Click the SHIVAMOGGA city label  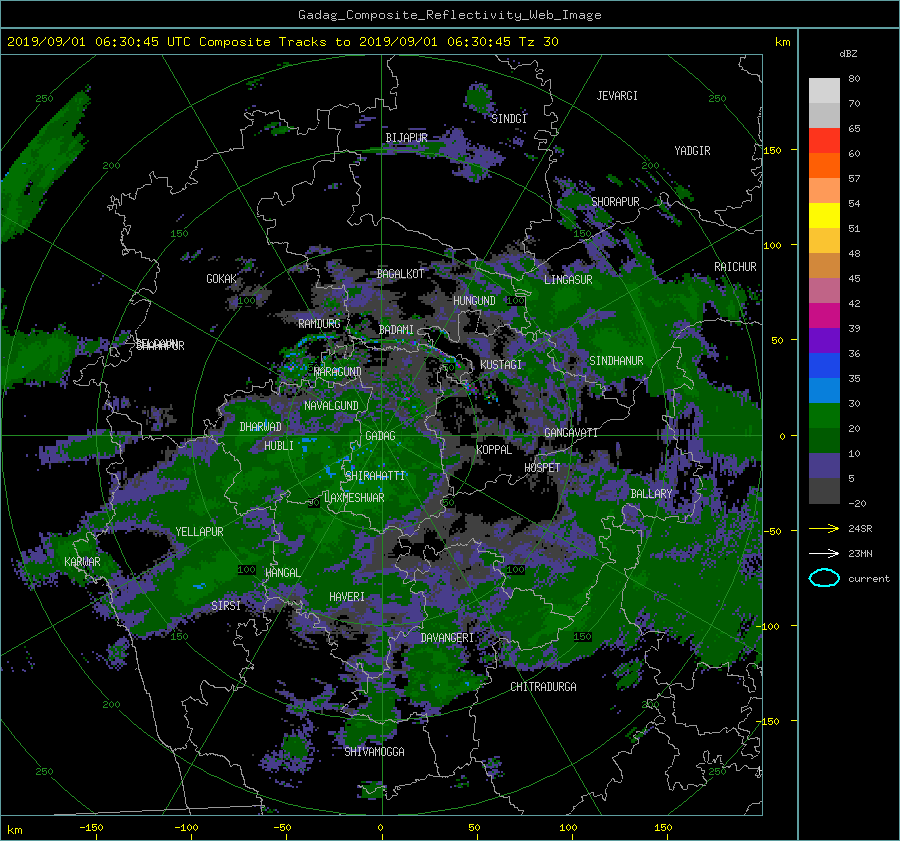[374, 752]
